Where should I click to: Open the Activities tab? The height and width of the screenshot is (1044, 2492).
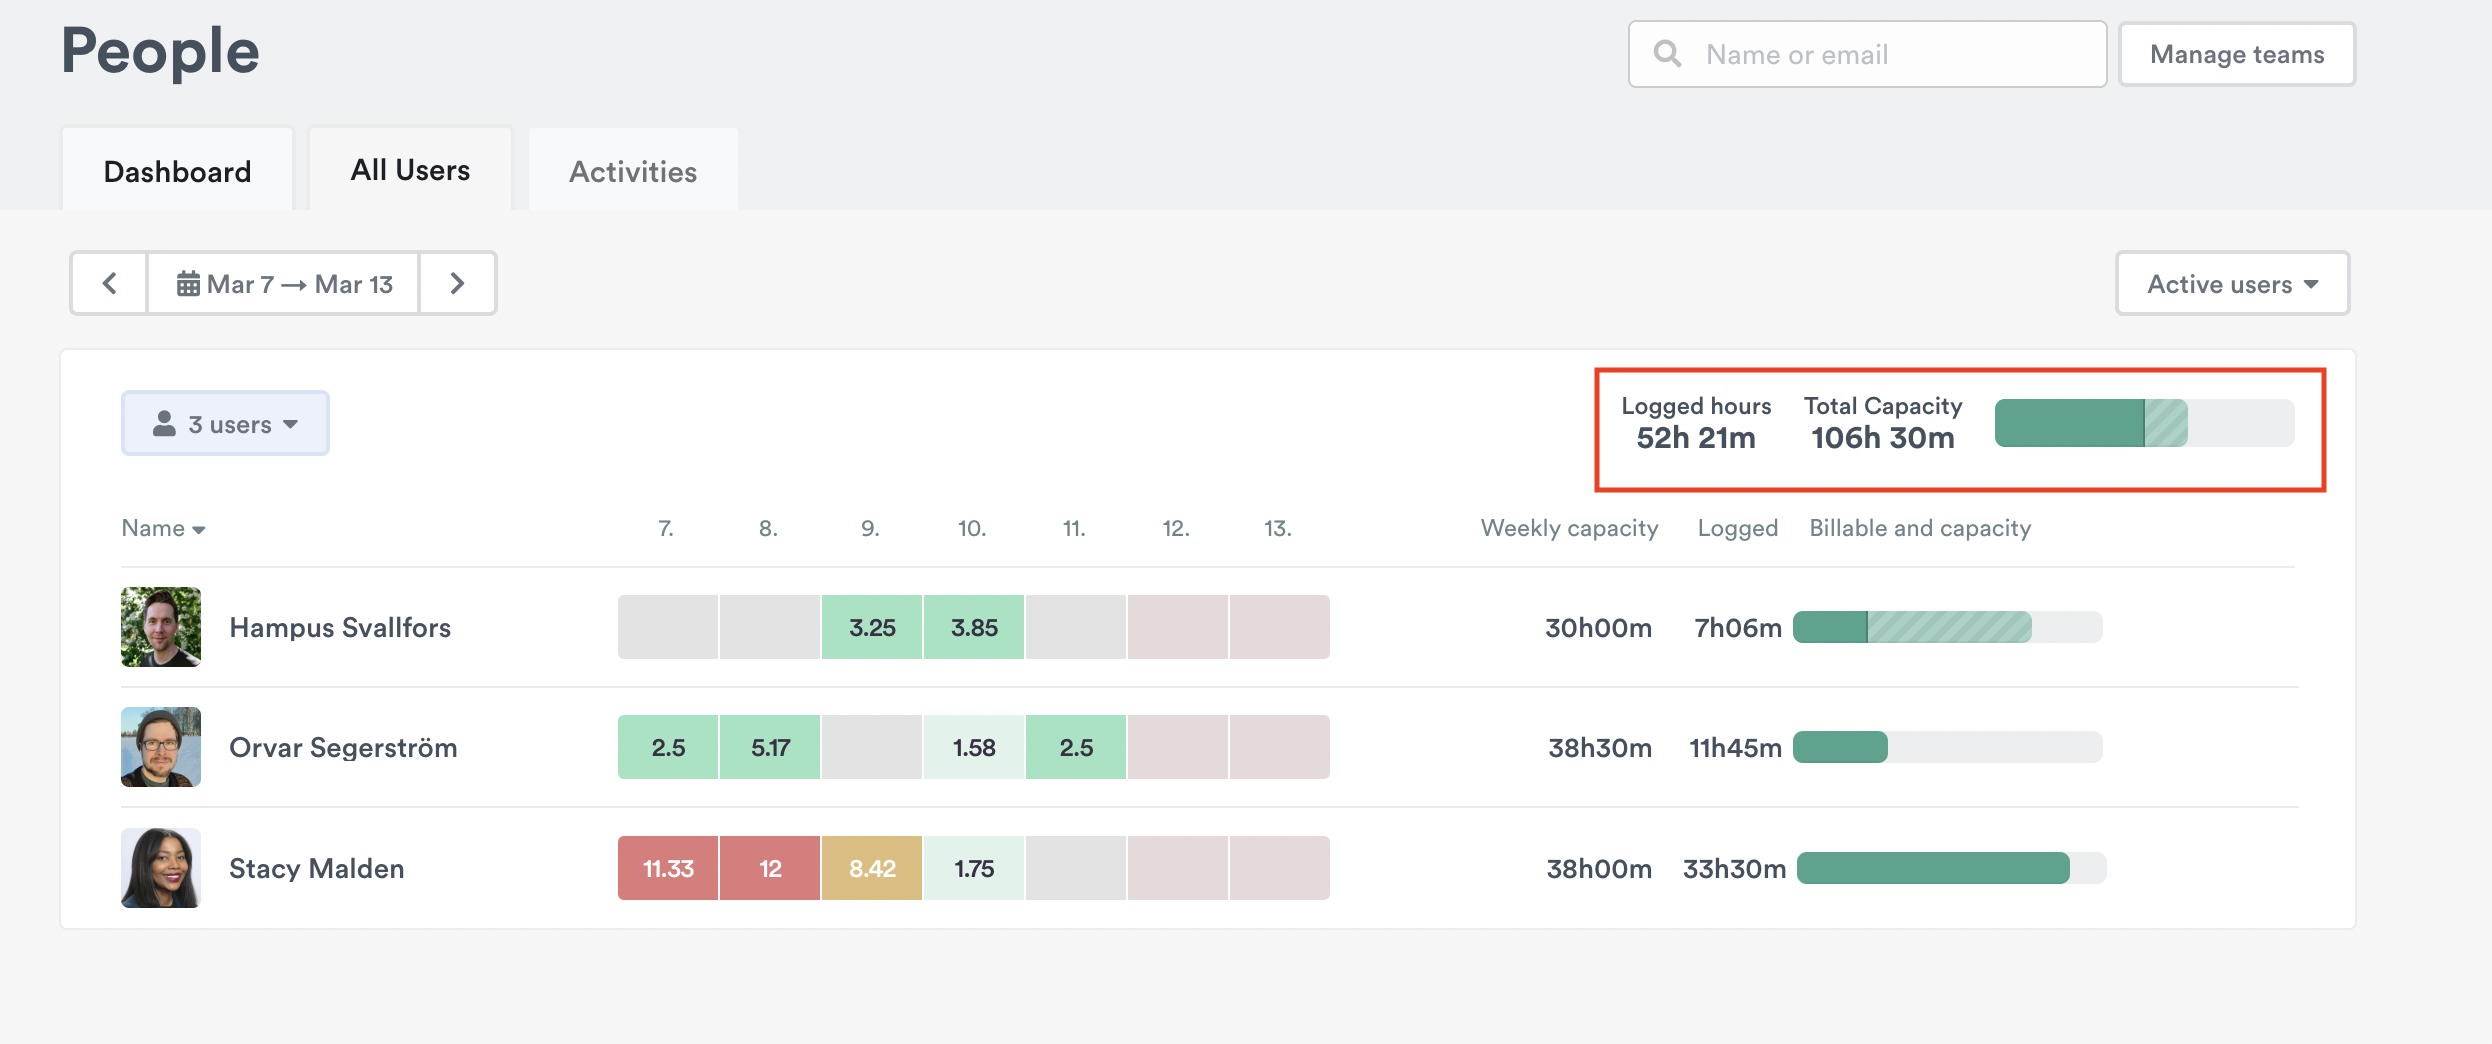tap(633, 171)
